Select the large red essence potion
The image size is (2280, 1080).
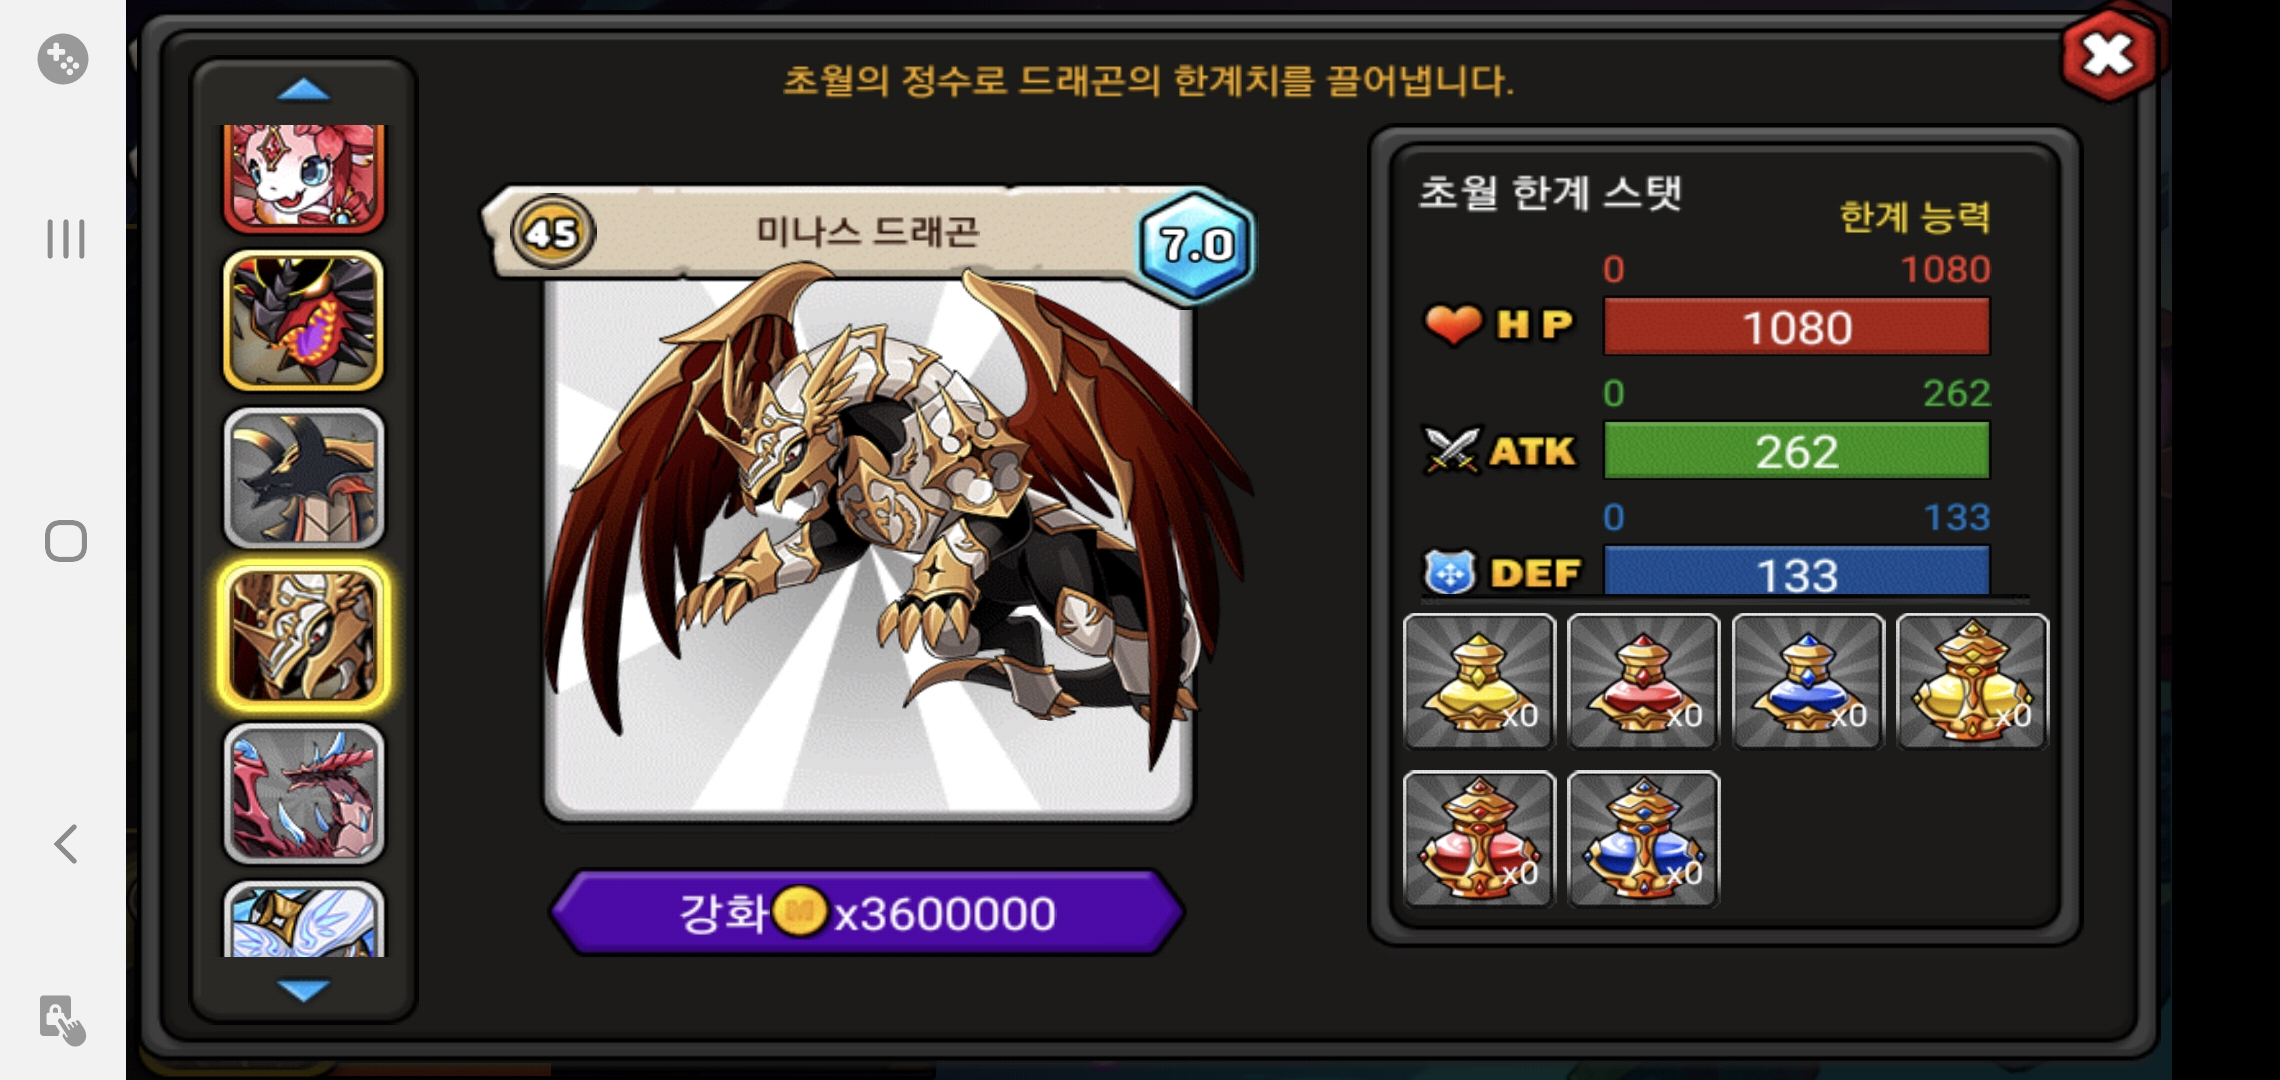click(1479, 839)
